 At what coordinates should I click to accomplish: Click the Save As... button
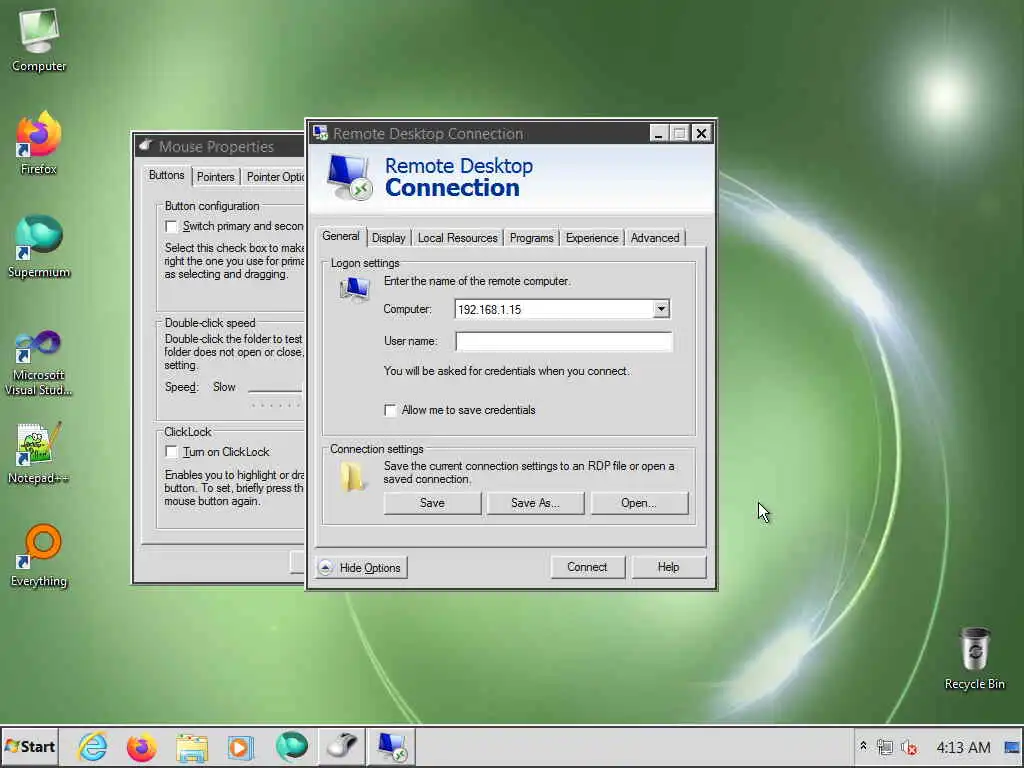tap(535, 503)
